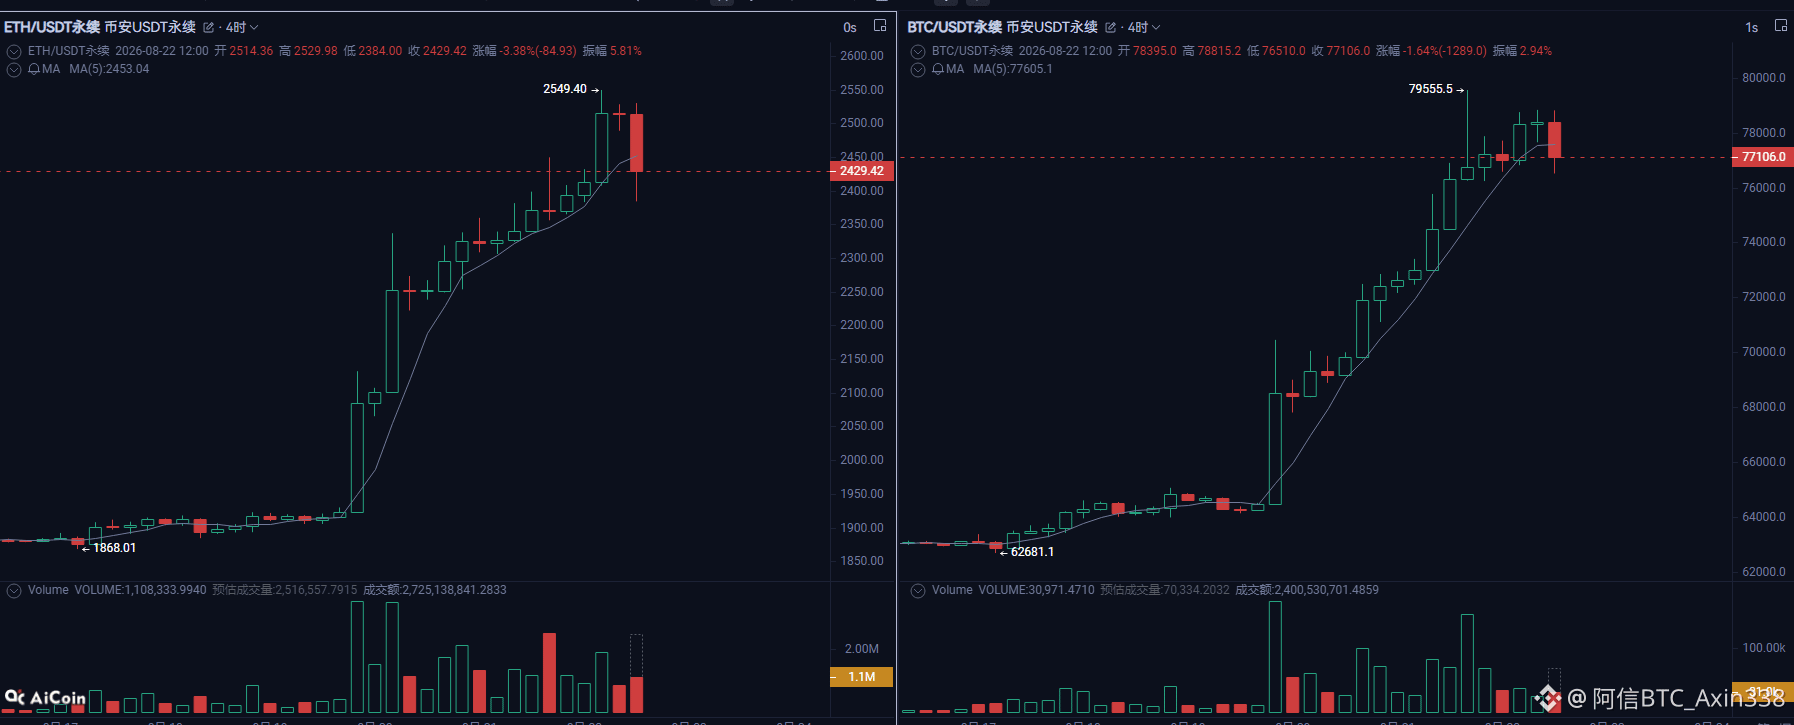
Task: Click the MA(5):77605.1 value on BTC chart
Action: pyautogui.click(x=1013, y=69)
